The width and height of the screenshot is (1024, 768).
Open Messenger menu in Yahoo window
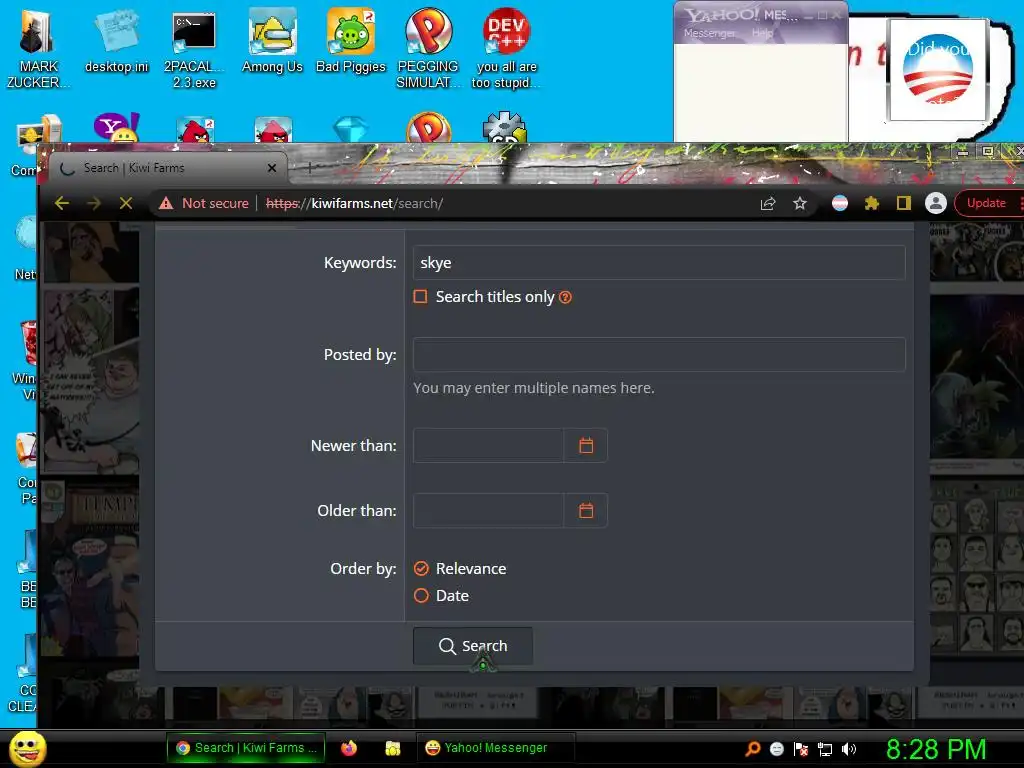click(709, 33)
